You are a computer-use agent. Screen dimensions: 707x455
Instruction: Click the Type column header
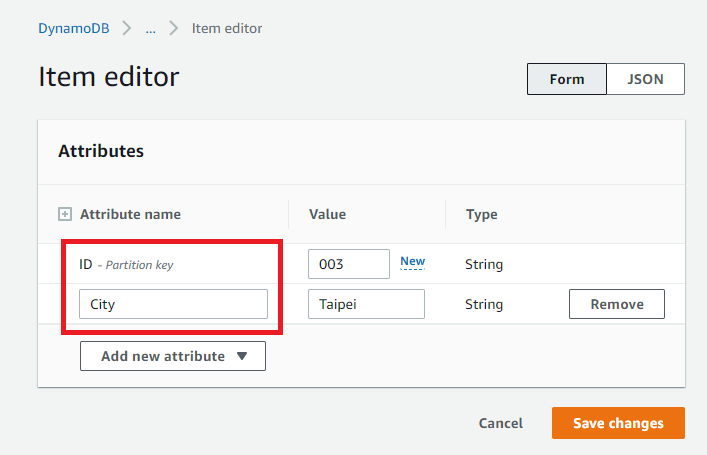pyautogui.click(x=481, y=214)
